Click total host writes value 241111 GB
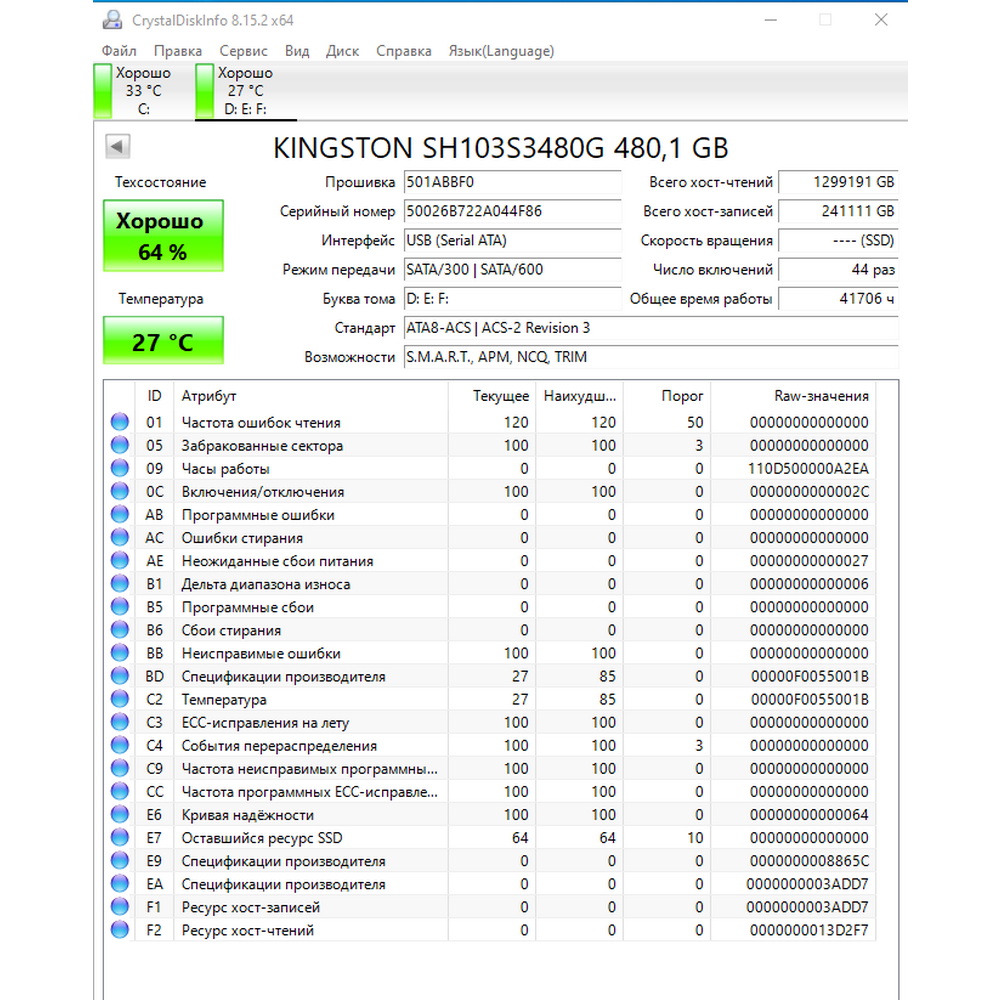The image size is (1000, 1000). coord(838,211)
